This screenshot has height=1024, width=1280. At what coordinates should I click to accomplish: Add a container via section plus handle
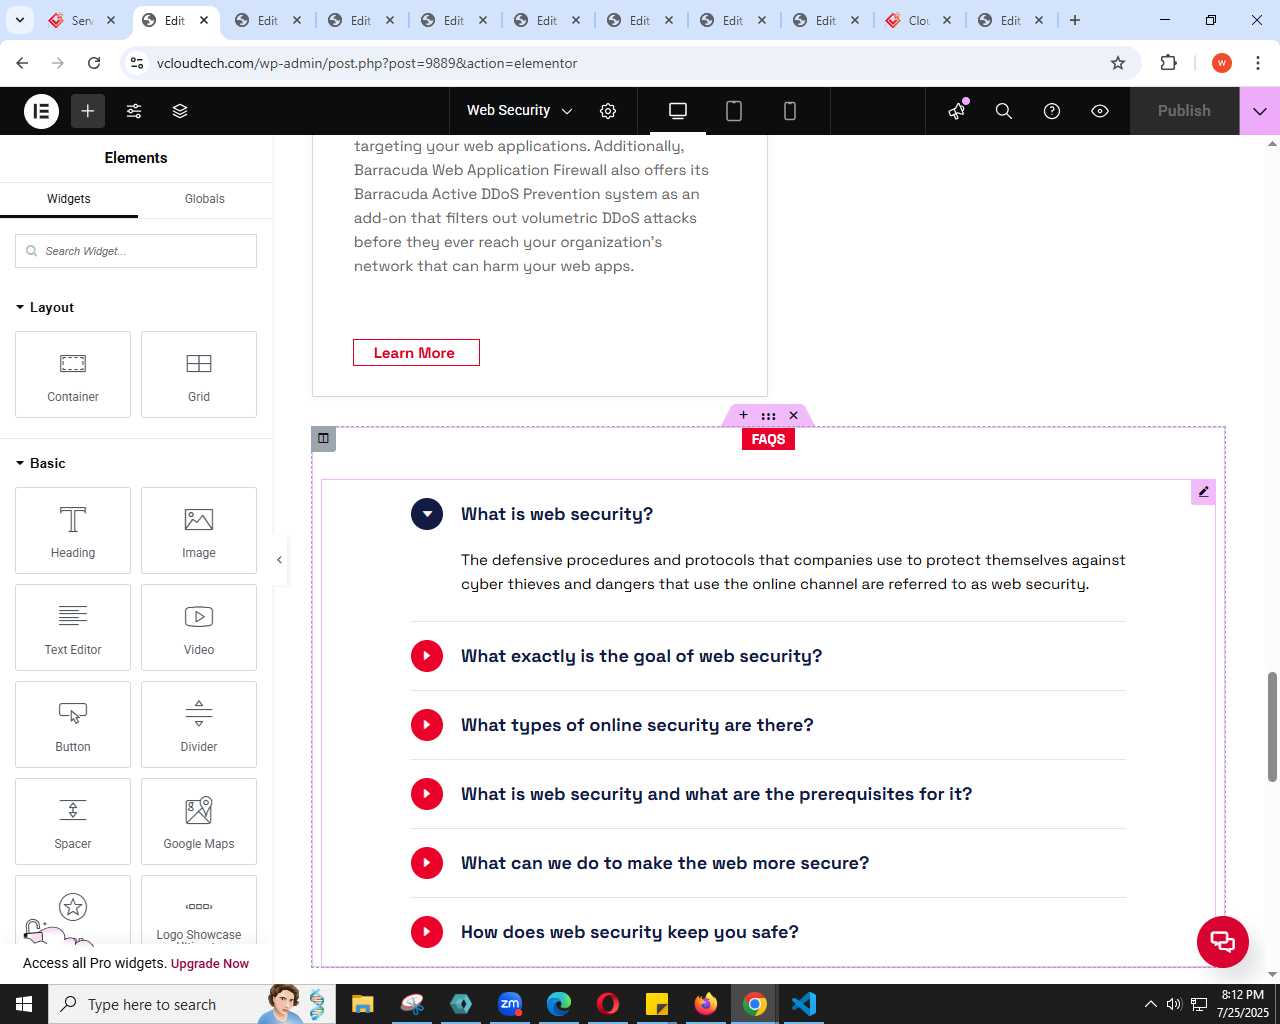[x=743, y=415]
